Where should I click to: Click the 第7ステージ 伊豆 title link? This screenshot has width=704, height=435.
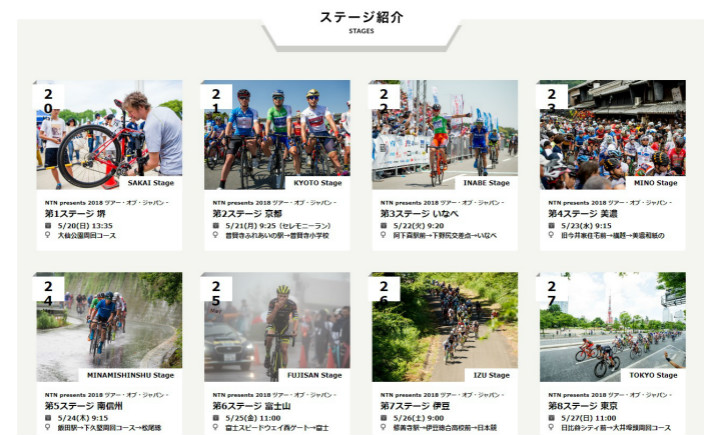click(415, 406)
